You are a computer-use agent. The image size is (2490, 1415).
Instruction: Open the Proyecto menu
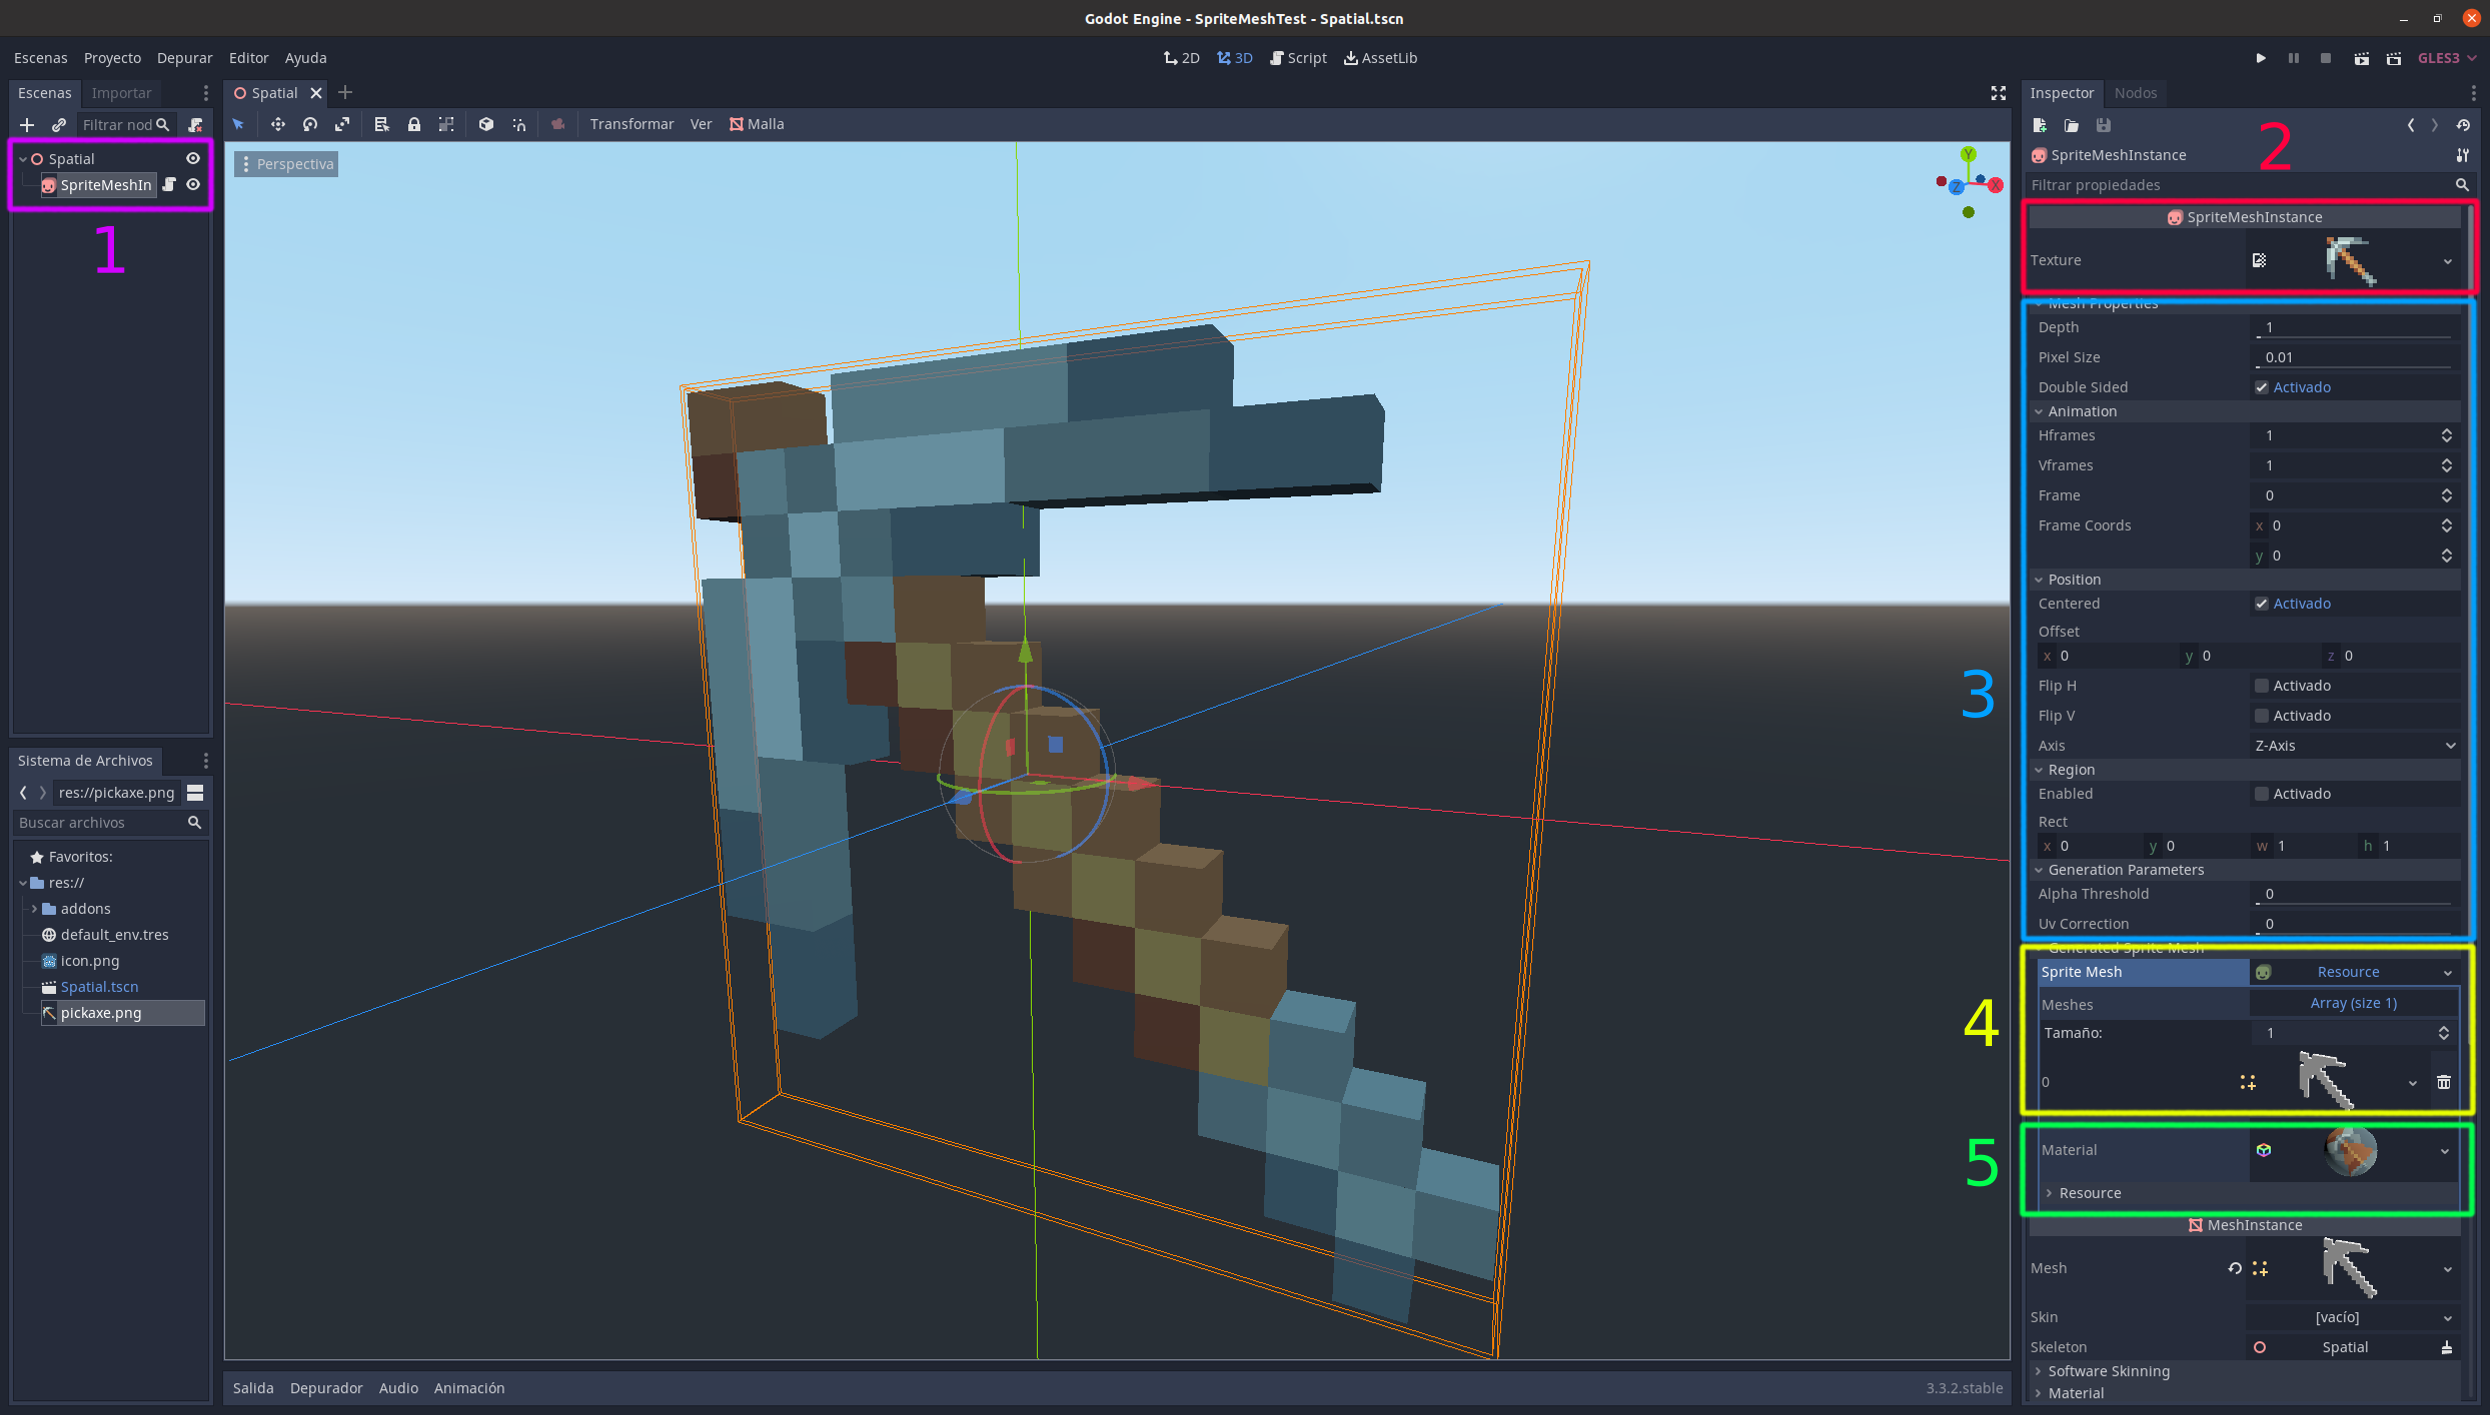(x=112, y=57)
